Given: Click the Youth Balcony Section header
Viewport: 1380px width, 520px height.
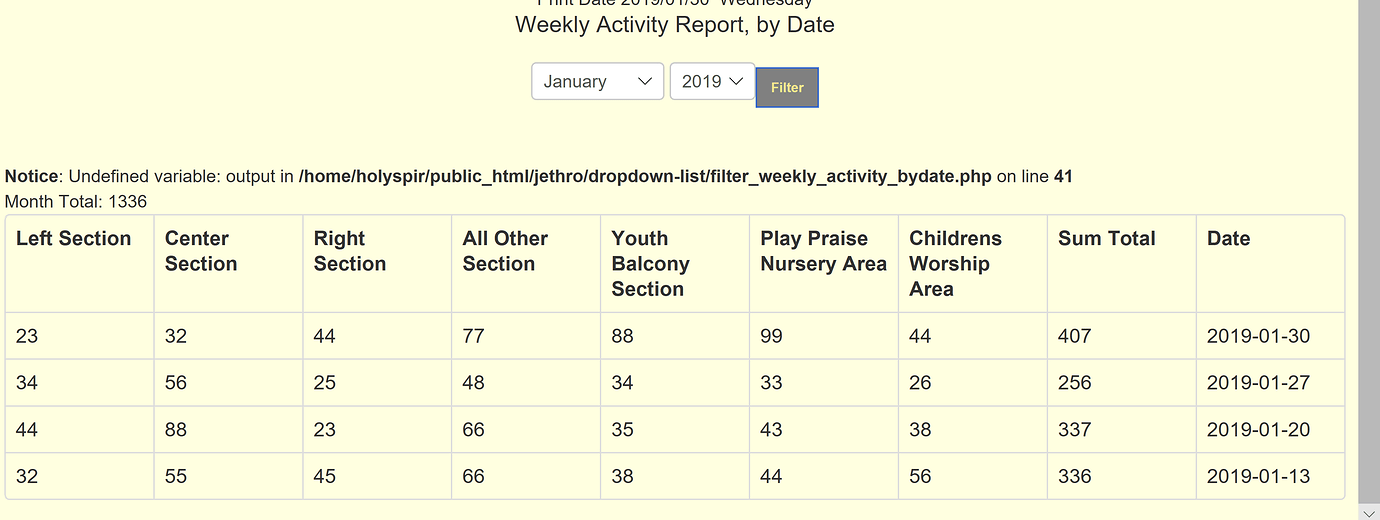Looking at the screenshot, I should (x=650, y=264).
